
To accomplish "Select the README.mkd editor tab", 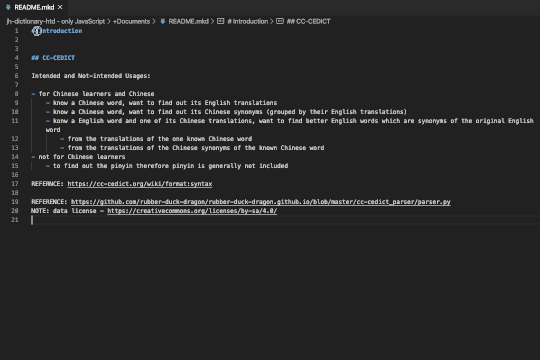I will tap(34, 7).
